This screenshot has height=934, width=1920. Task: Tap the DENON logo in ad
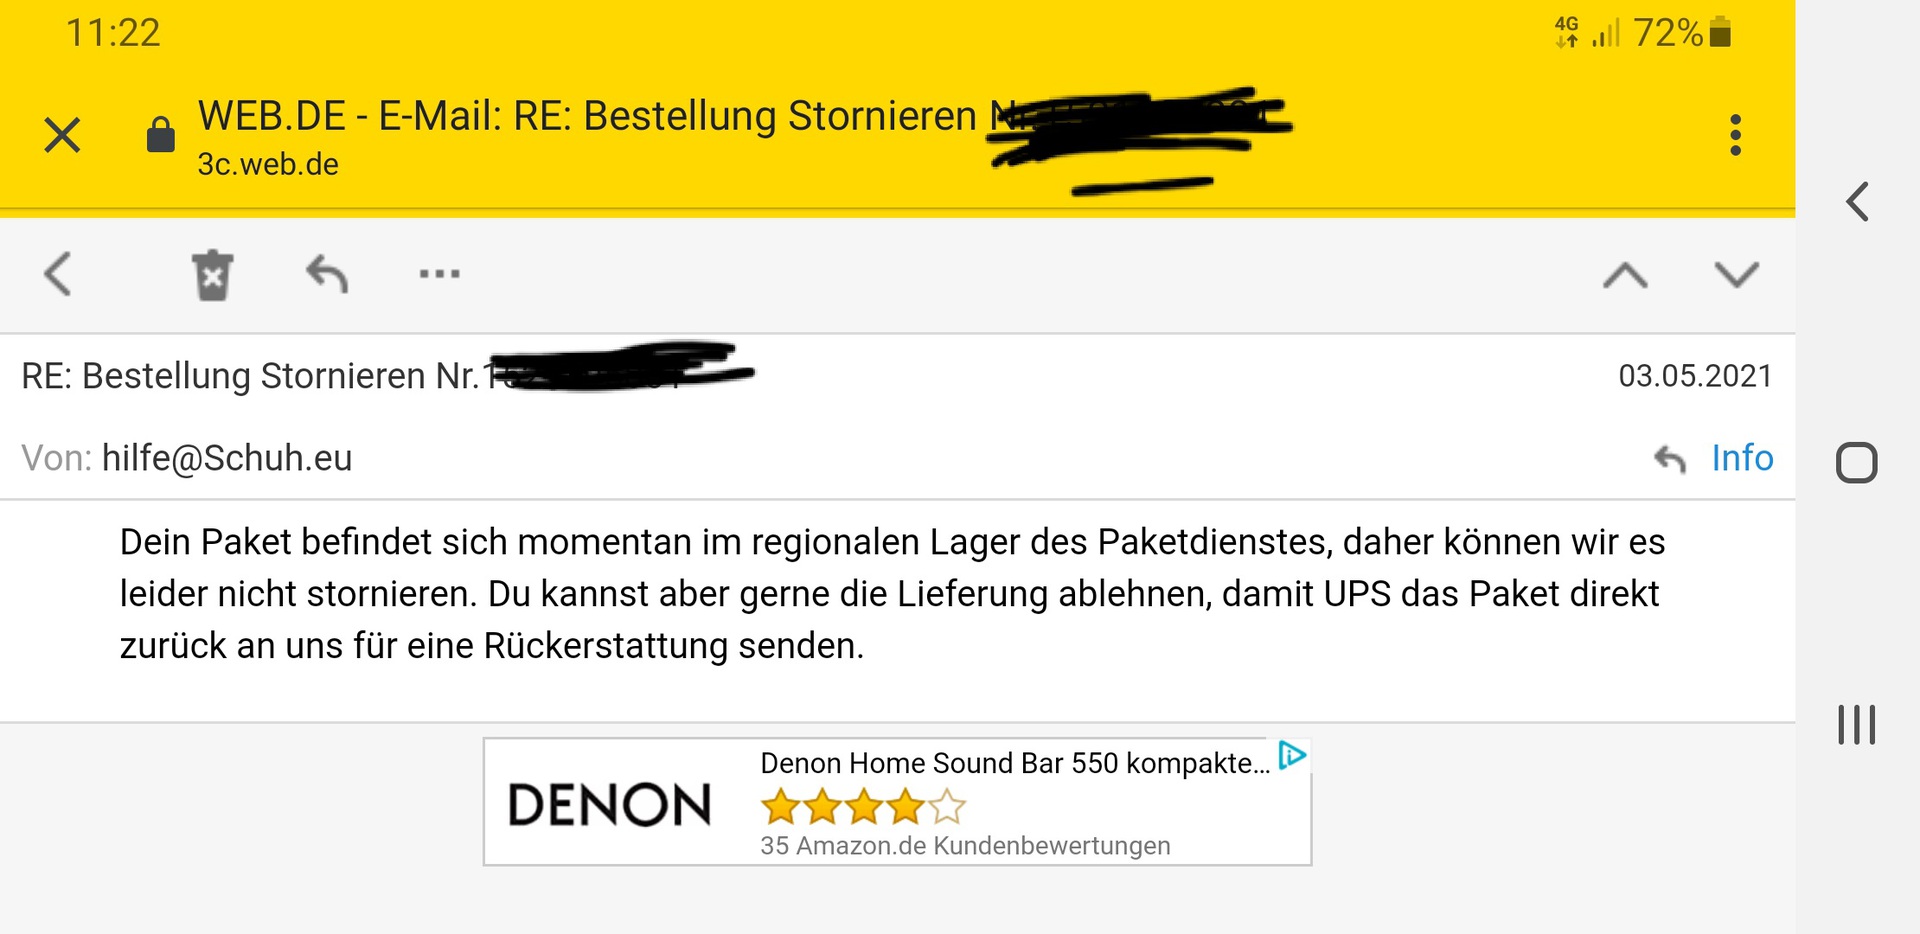(x=609, y=805)
